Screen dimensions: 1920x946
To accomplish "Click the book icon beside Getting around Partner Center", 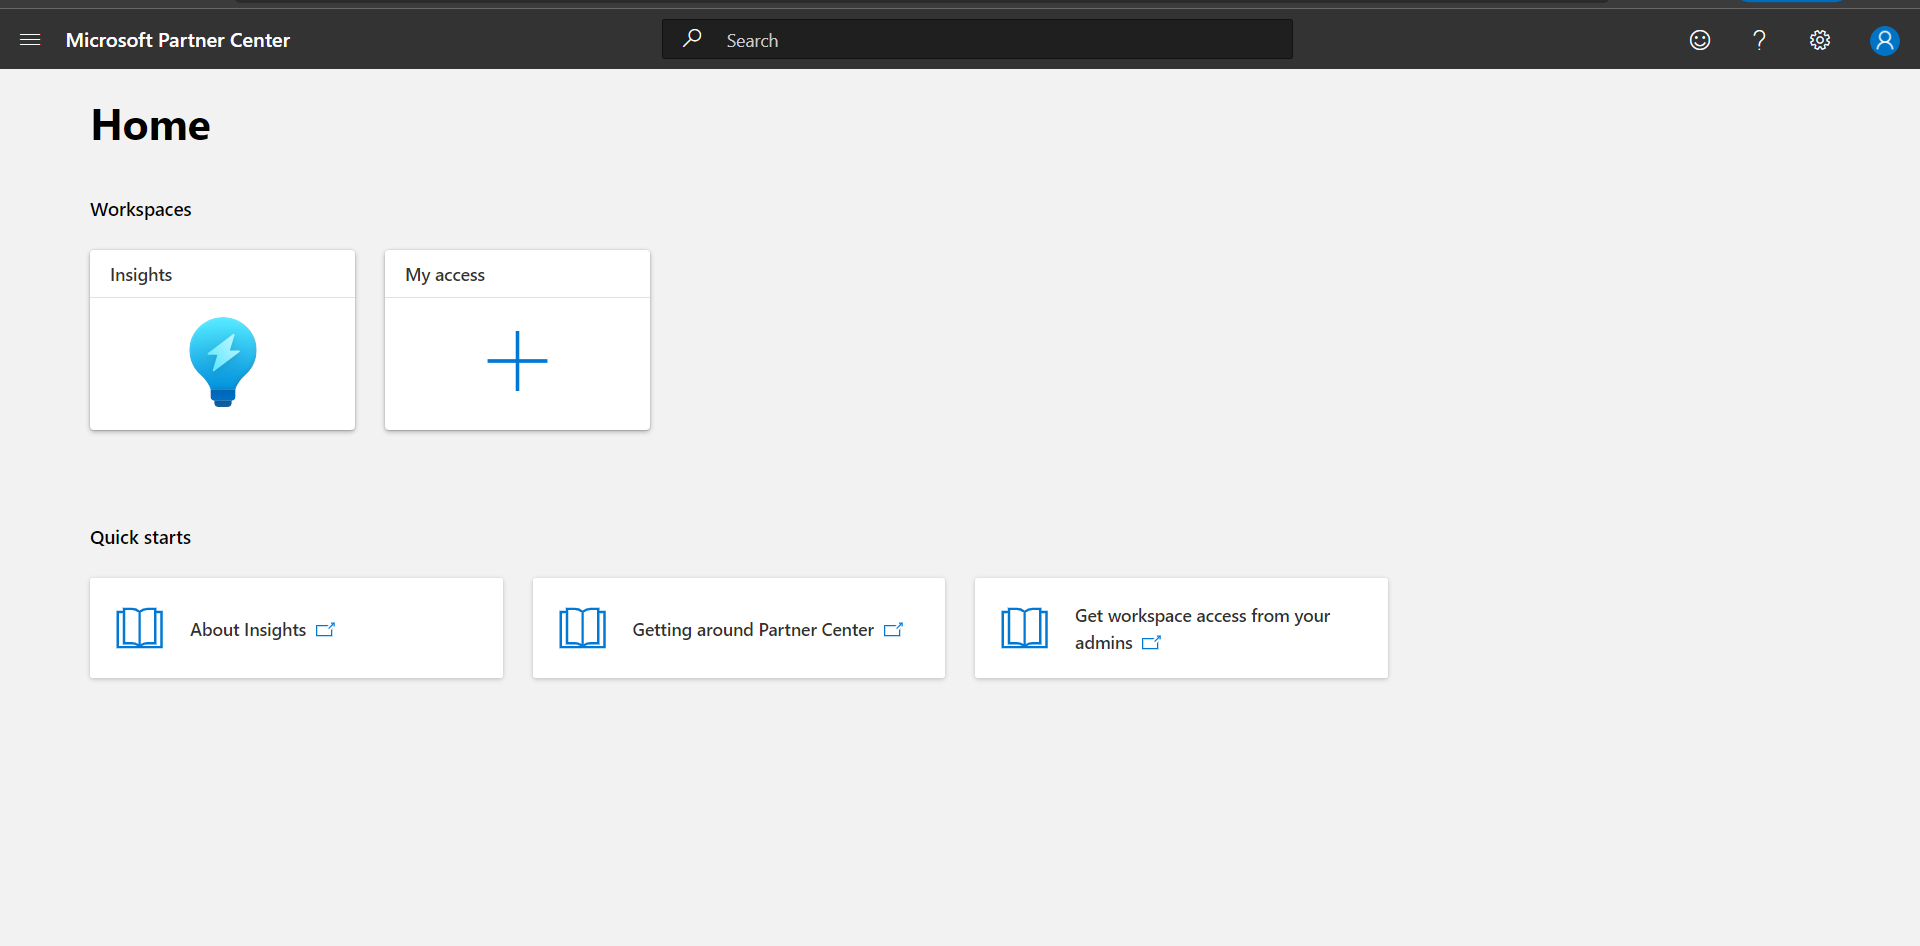I will pos(583,628).
